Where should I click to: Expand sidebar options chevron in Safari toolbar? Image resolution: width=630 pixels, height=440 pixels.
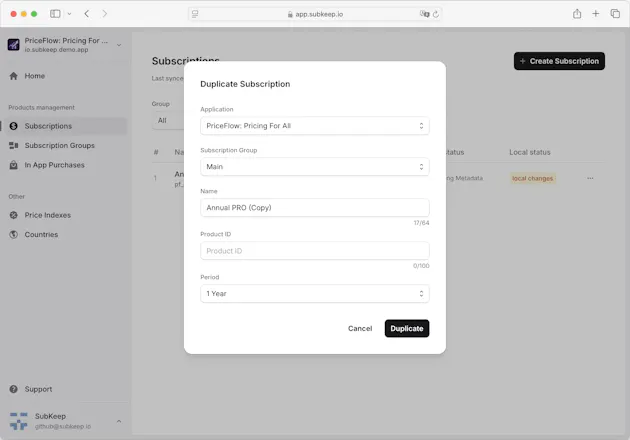point(69,14)
